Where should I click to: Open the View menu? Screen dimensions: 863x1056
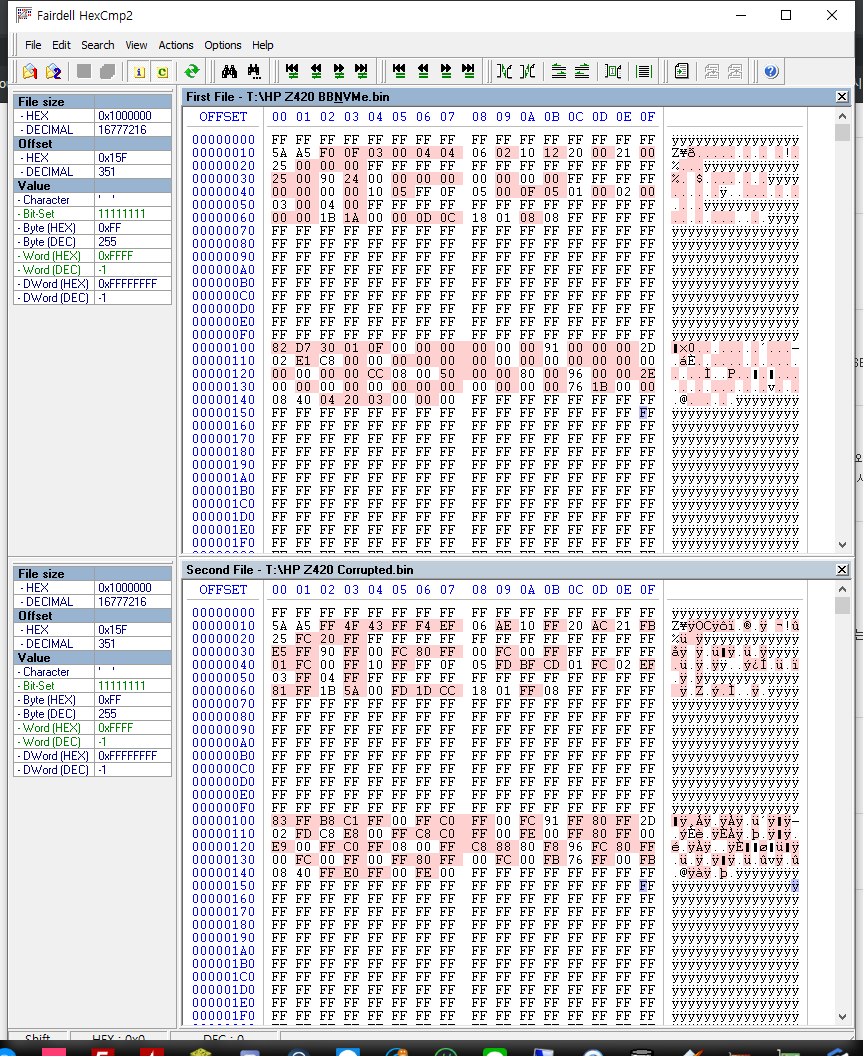[x=136, y=45]
